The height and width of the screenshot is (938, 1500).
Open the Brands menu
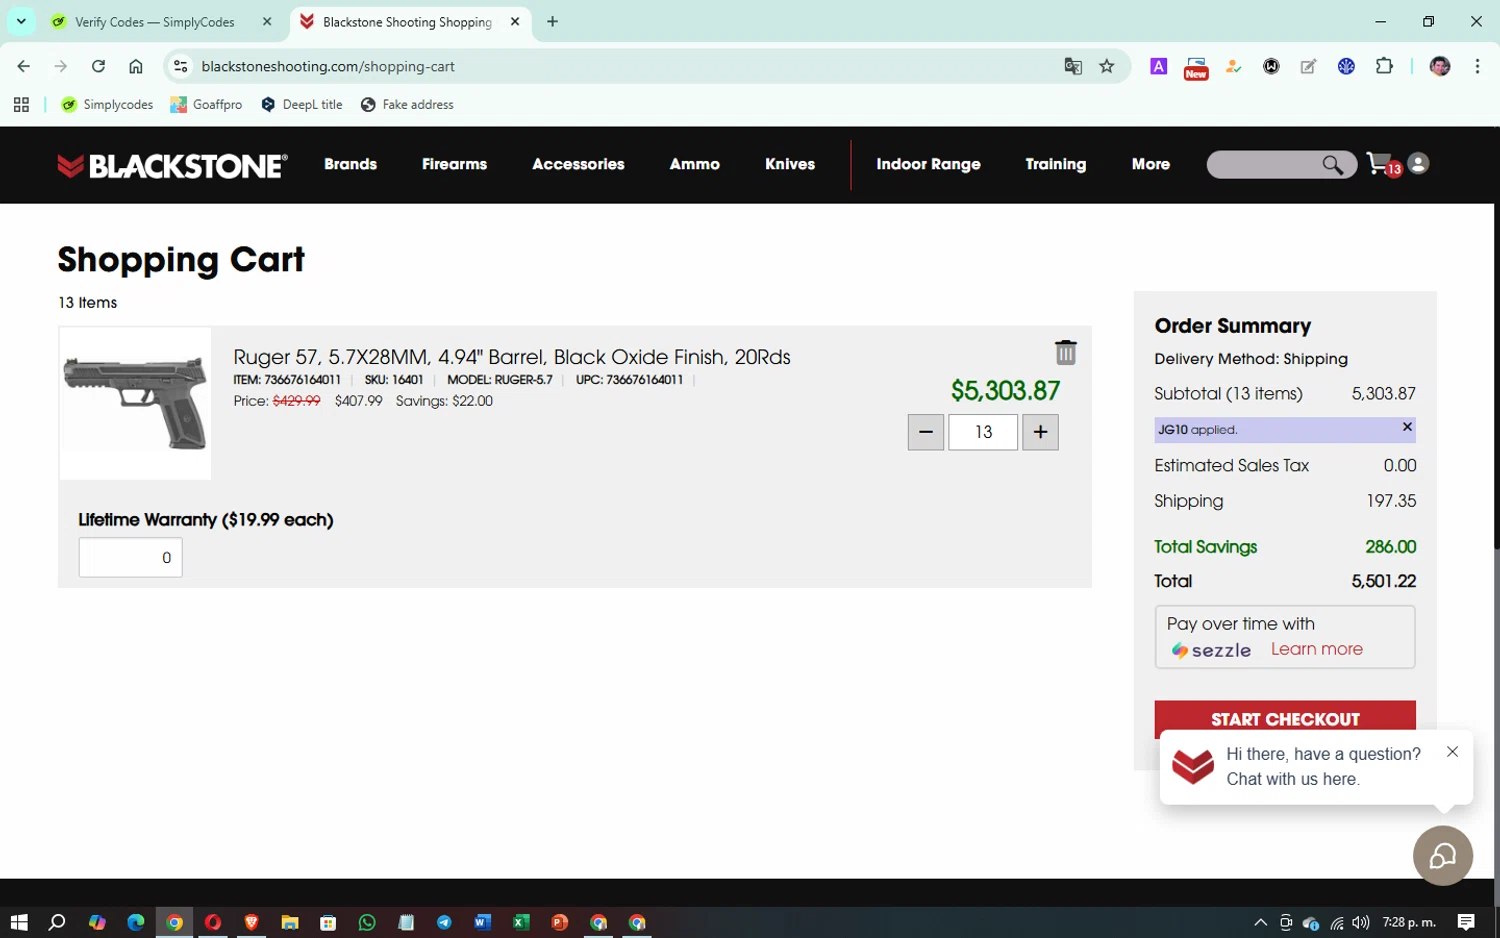click(x=350, y=164)
